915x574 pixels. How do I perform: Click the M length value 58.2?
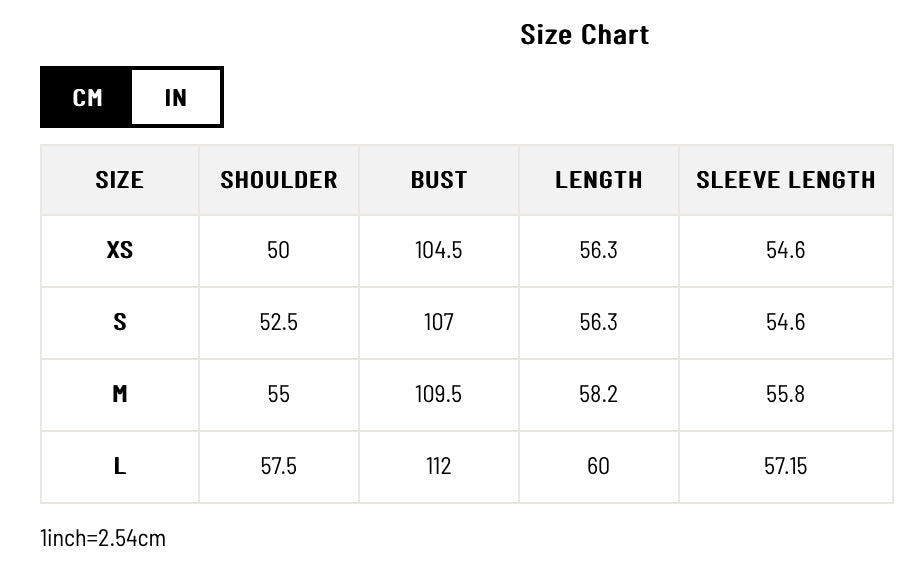click(599, 394)
